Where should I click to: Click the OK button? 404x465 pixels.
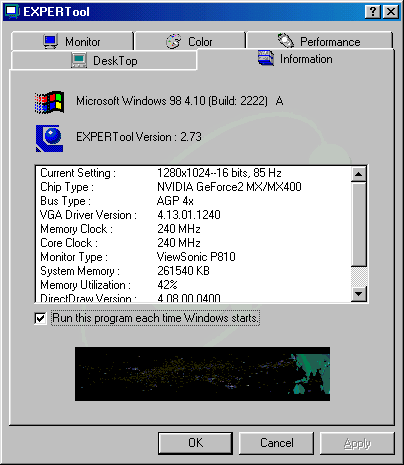click(x=195, y=443)
